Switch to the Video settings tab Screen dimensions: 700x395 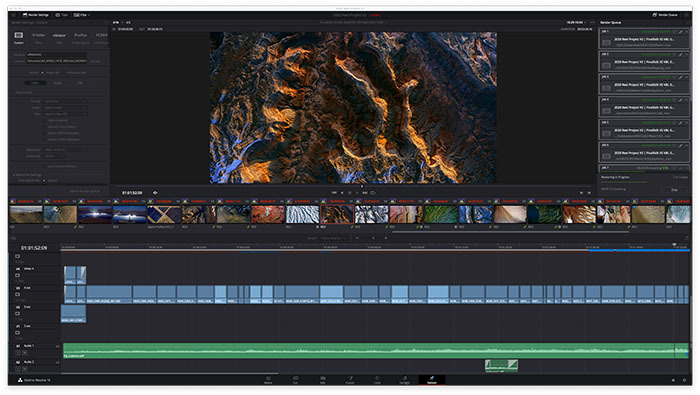(35, 83)
